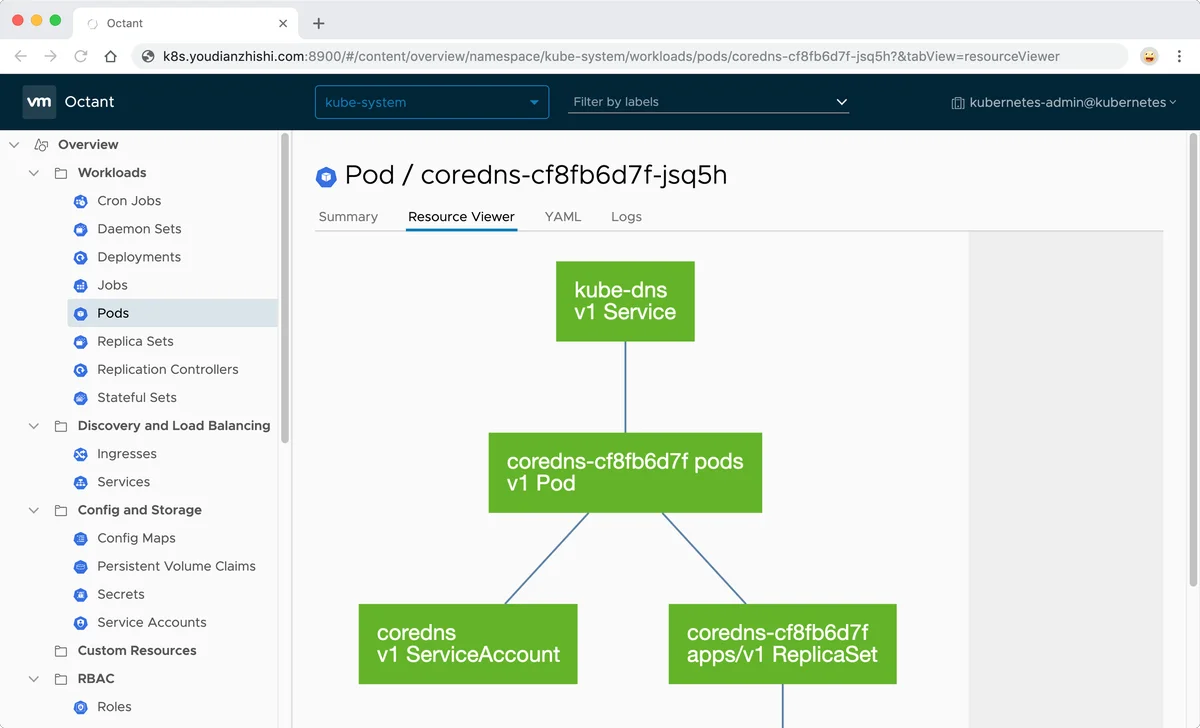Click the Replica Sets sidebar icon

pos(81,341)
